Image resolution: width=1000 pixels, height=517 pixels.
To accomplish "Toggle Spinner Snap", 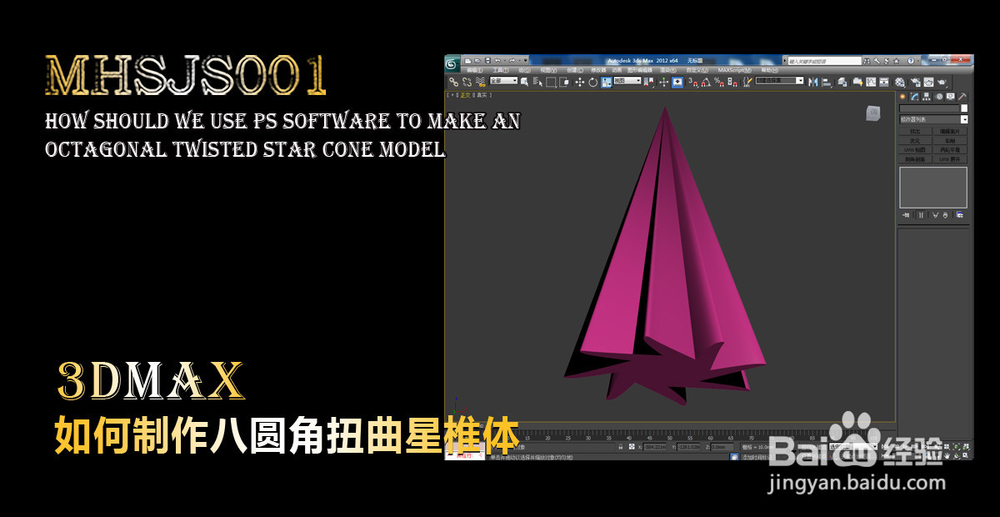I will 733,82.
